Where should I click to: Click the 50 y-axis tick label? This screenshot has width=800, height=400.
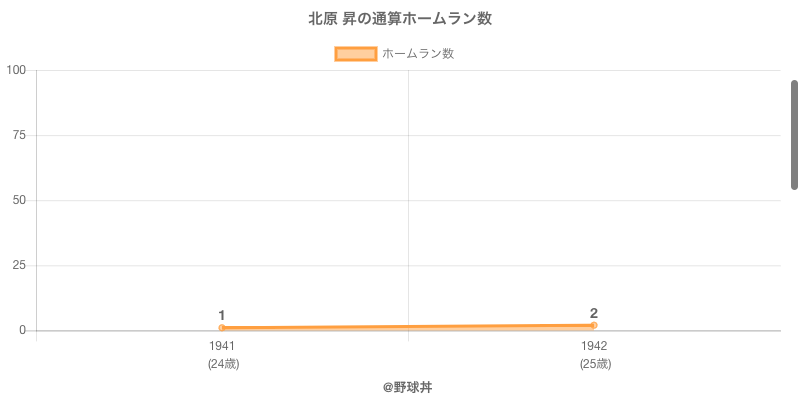pos(20,200)
